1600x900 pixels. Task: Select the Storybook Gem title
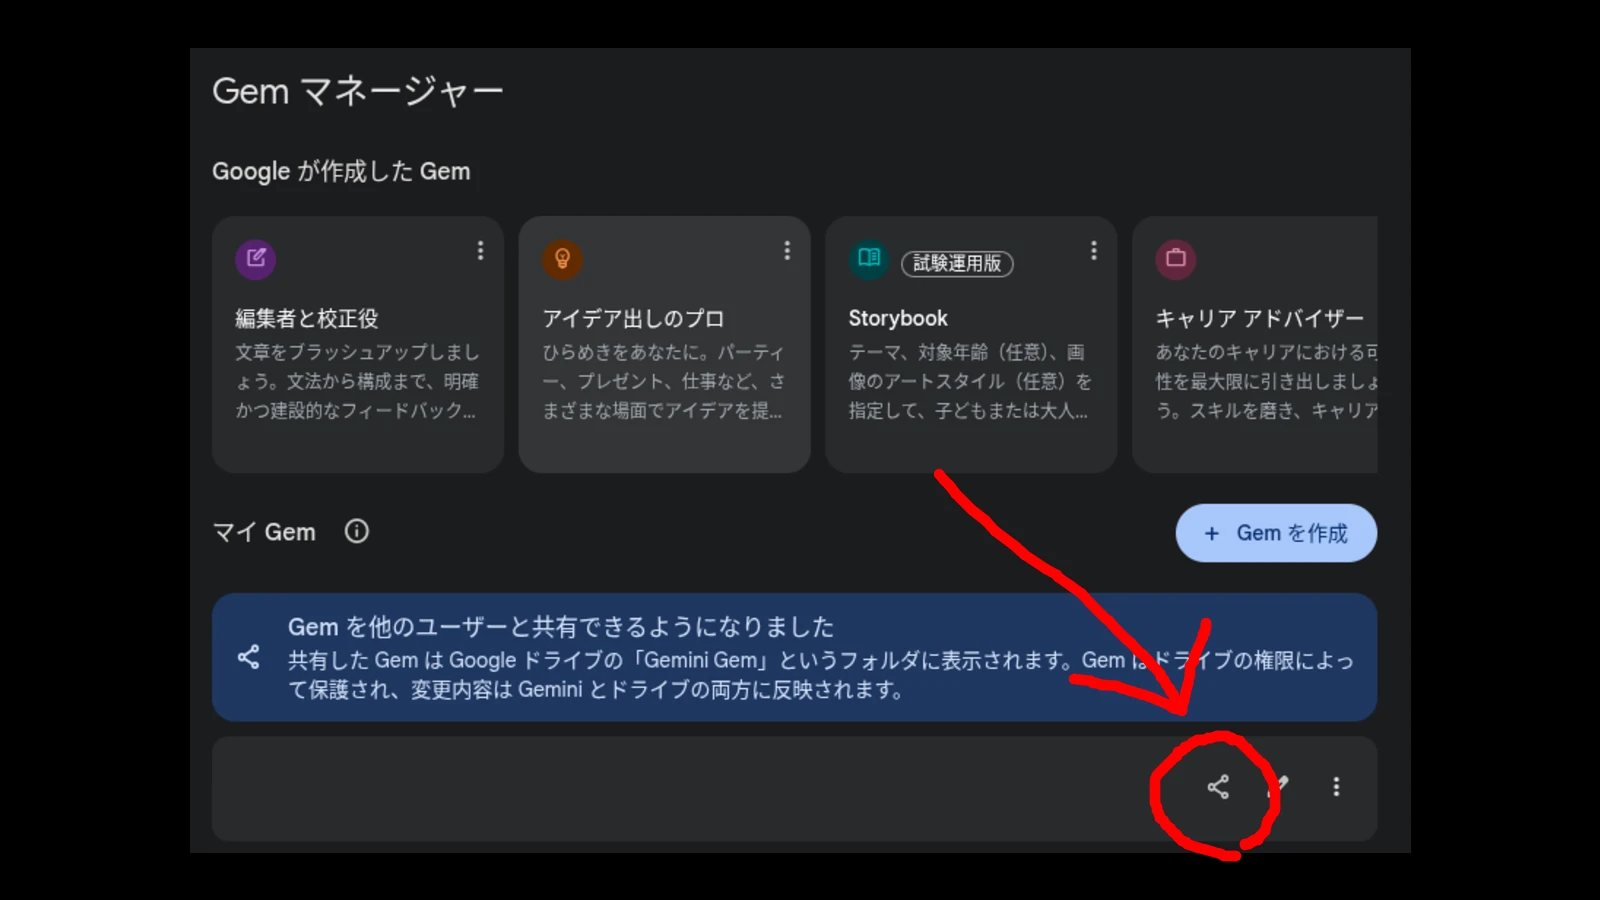coord(898,318)
